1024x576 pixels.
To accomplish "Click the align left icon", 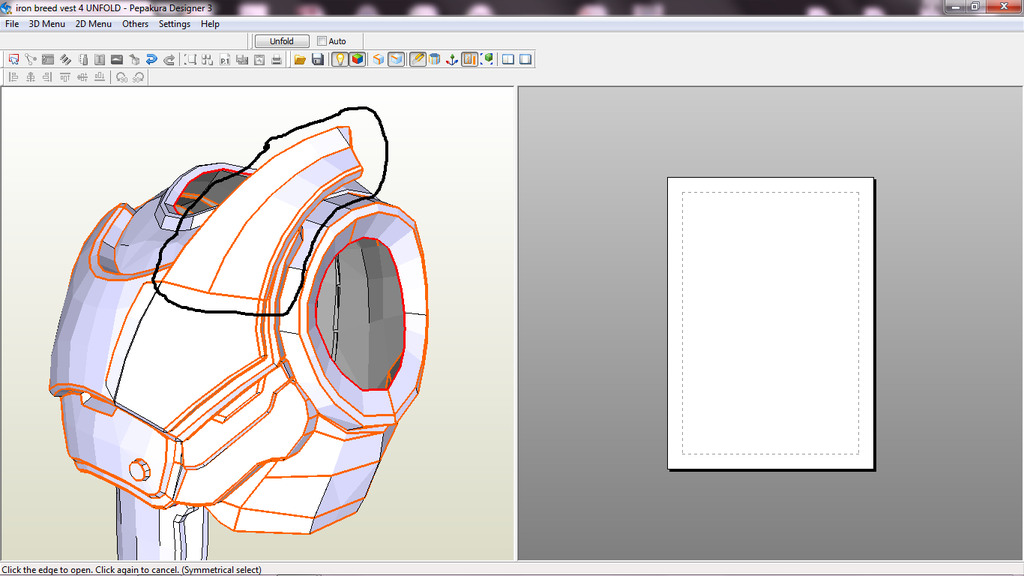I will click(13, 77).
